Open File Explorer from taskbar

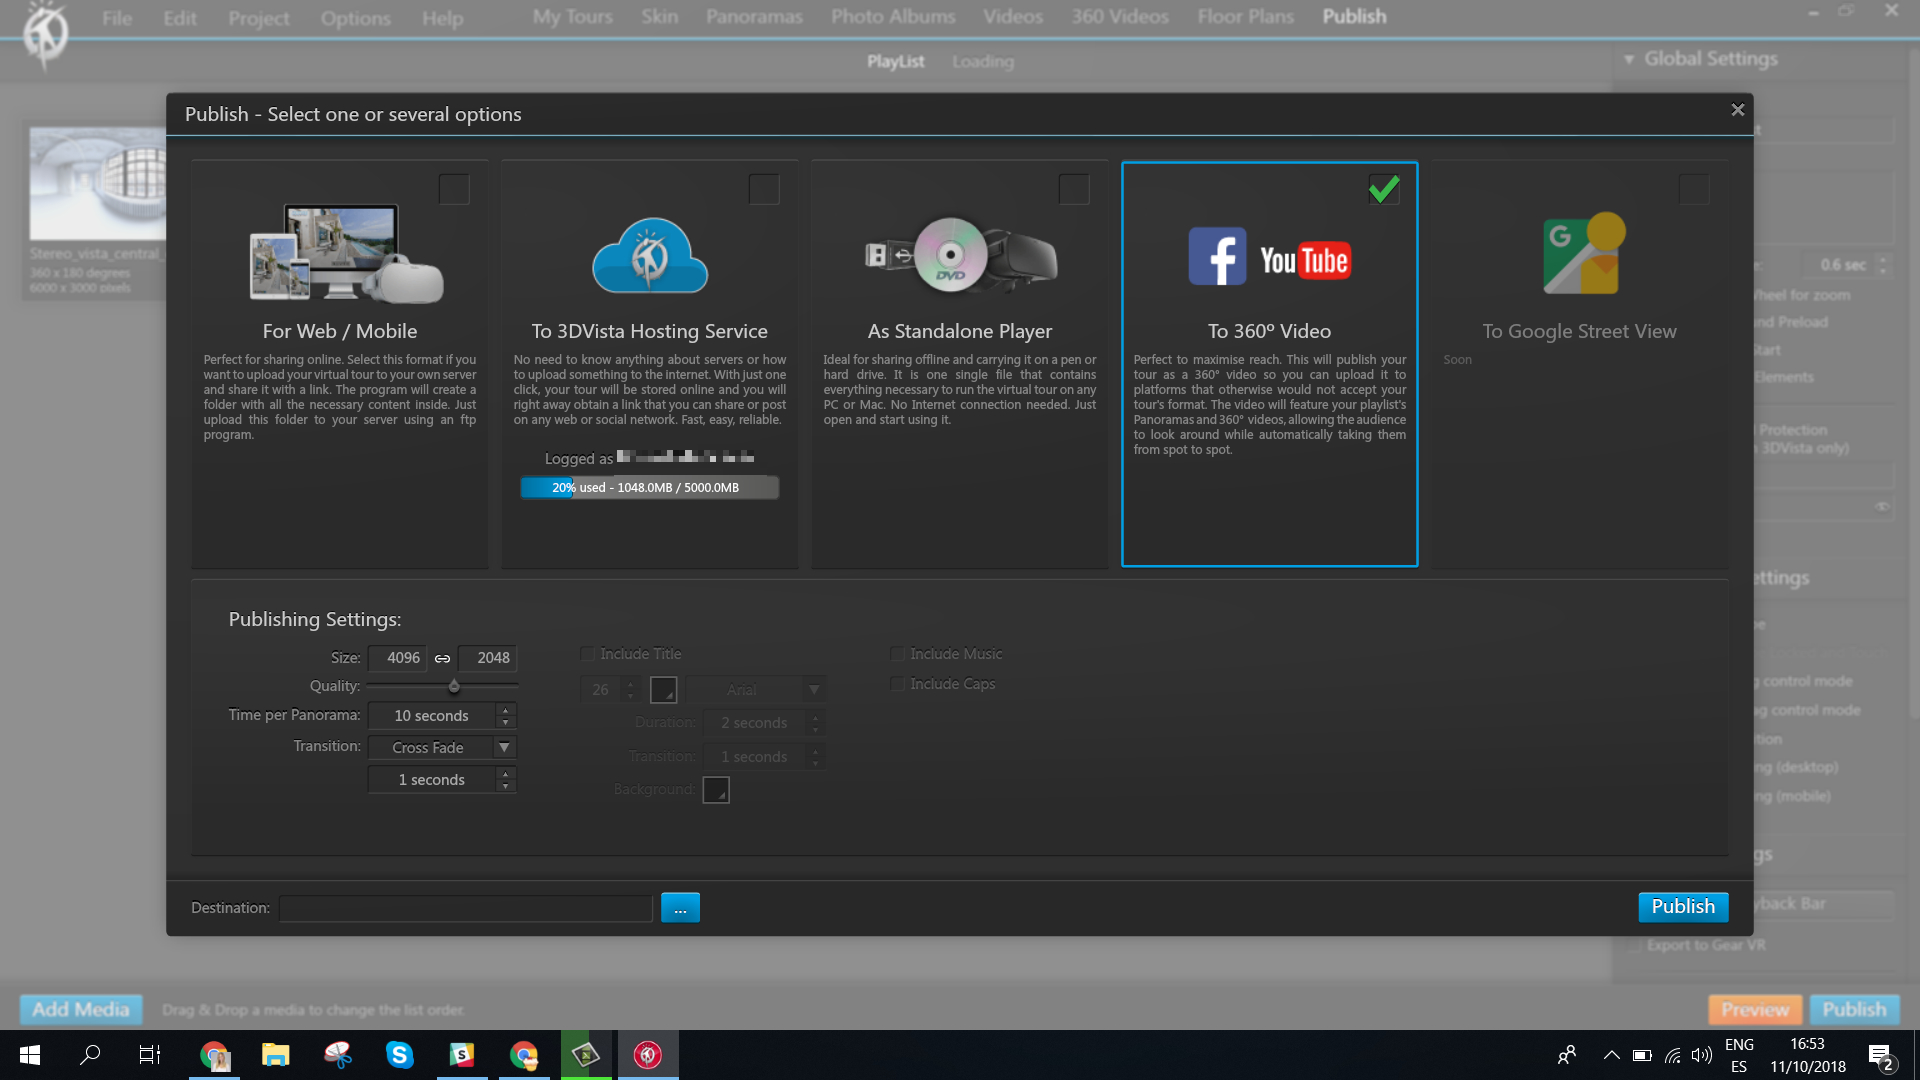(x=275, y=1055)
